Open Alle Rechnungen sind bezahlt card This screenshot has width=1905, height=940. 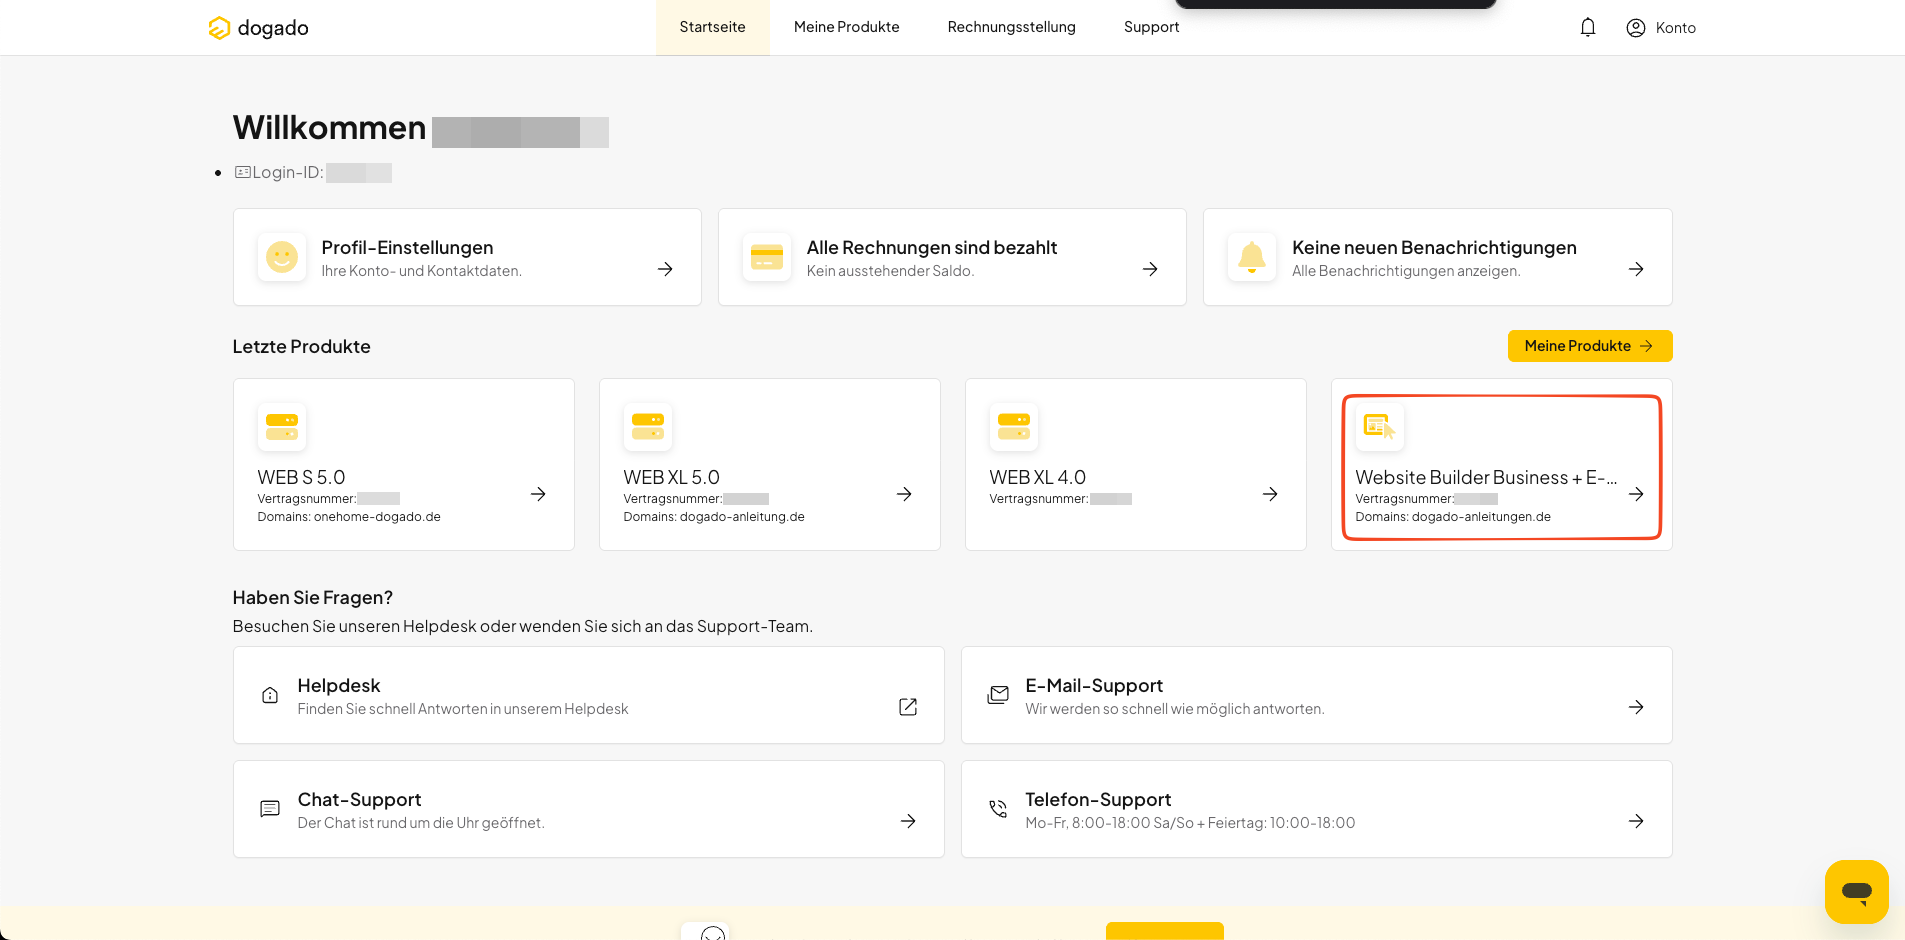click(x=932, y=247)
